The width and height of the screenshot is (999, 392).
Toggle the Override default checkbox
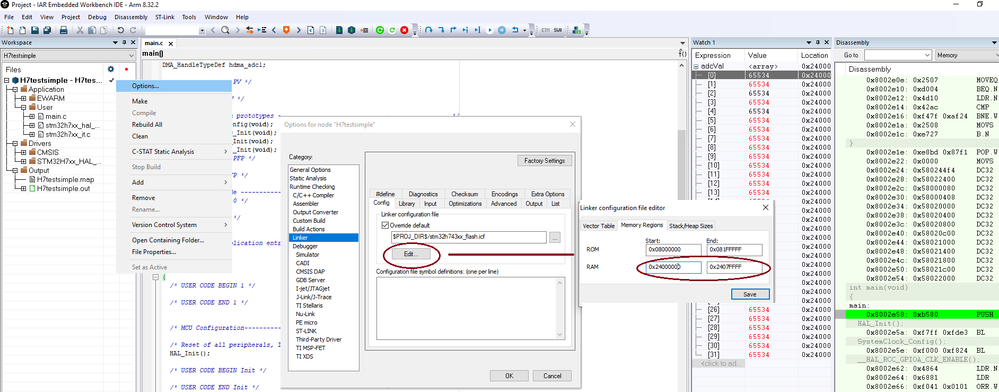pos(385,225)
